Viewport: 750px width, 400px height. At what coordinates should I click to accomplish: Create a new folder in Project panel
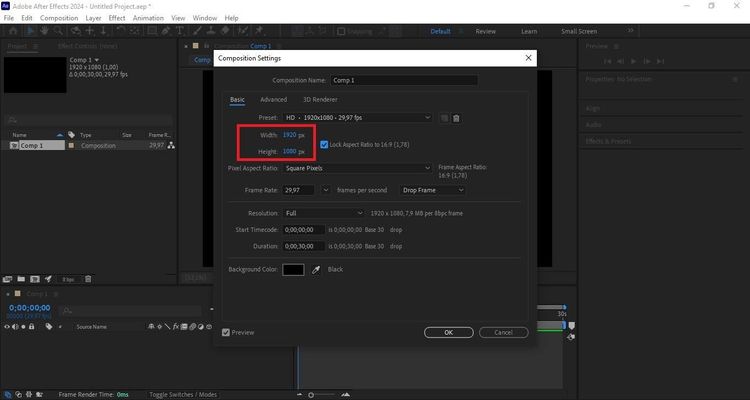coord(21,279)
